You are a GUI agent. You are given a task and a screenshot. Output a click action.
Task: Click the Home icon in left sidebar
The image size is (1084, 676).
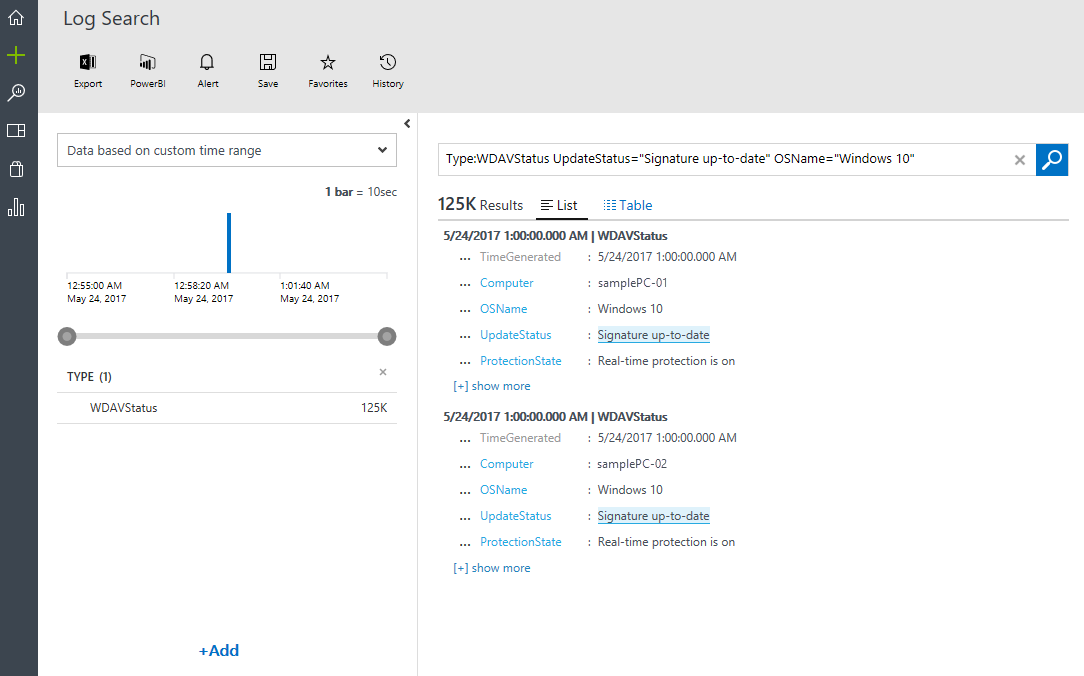coord(16,18)
